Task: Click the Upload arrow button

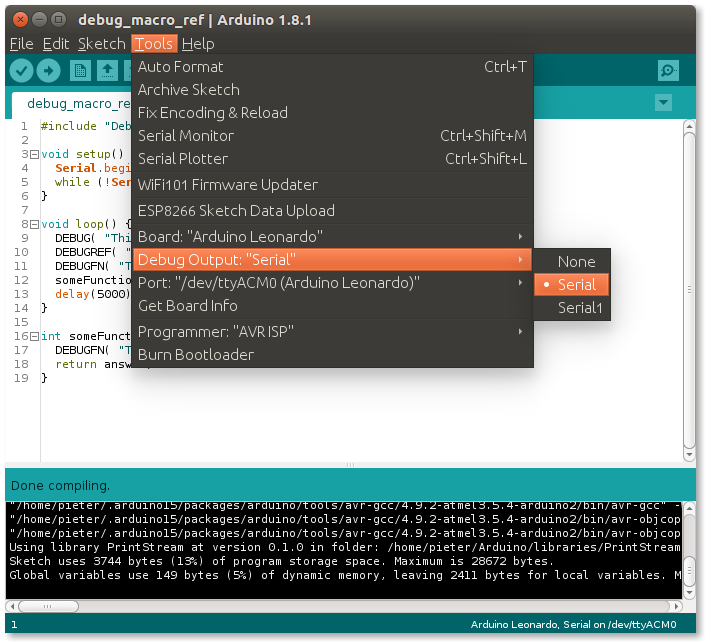Action: 49,71
